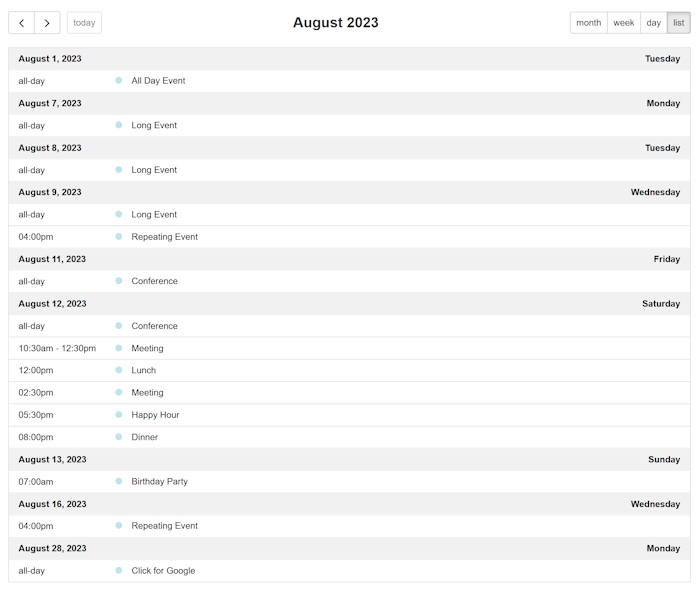Switch to week view
This screenshot has height=595, width=700.
624,23
